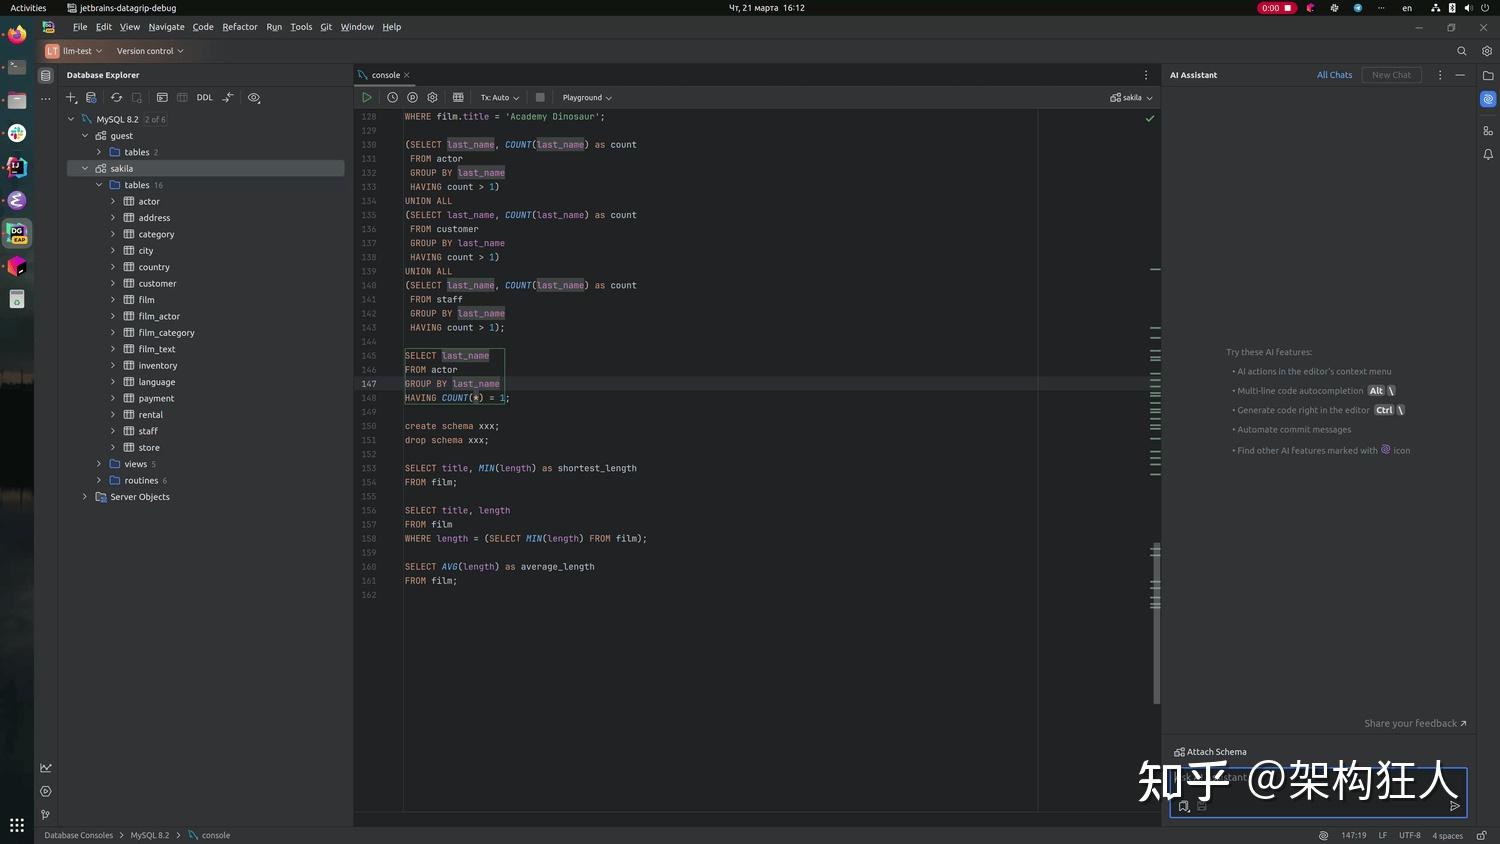Open a query console from explorer toolbar
The image size is (1500, 844).
point(162,97)
